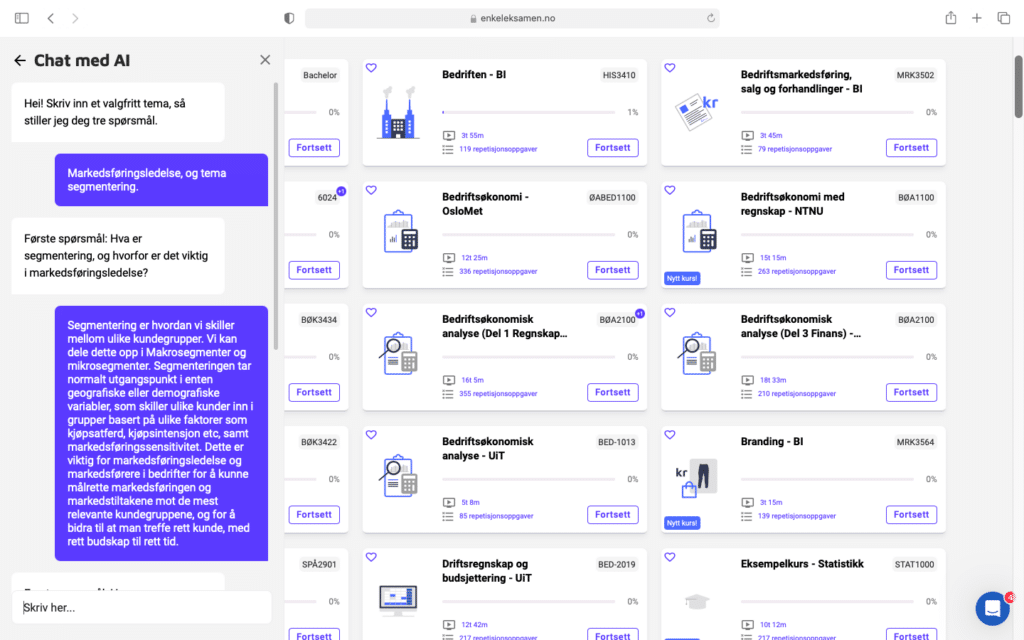Click Fortsett on Branding - BI card
Image resolution: width=1024 pixels, height=640 pixels.
911,515
